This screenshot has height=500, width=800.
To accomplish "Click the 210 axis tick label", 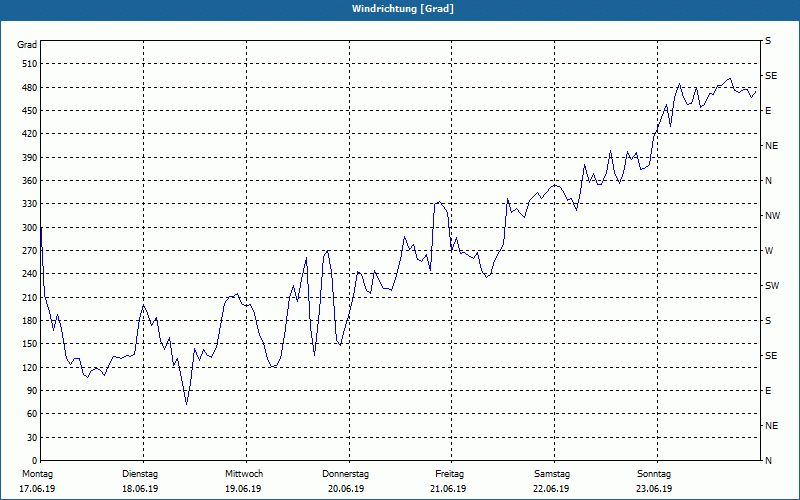I will pyautogui.click(x=30, y=297).
